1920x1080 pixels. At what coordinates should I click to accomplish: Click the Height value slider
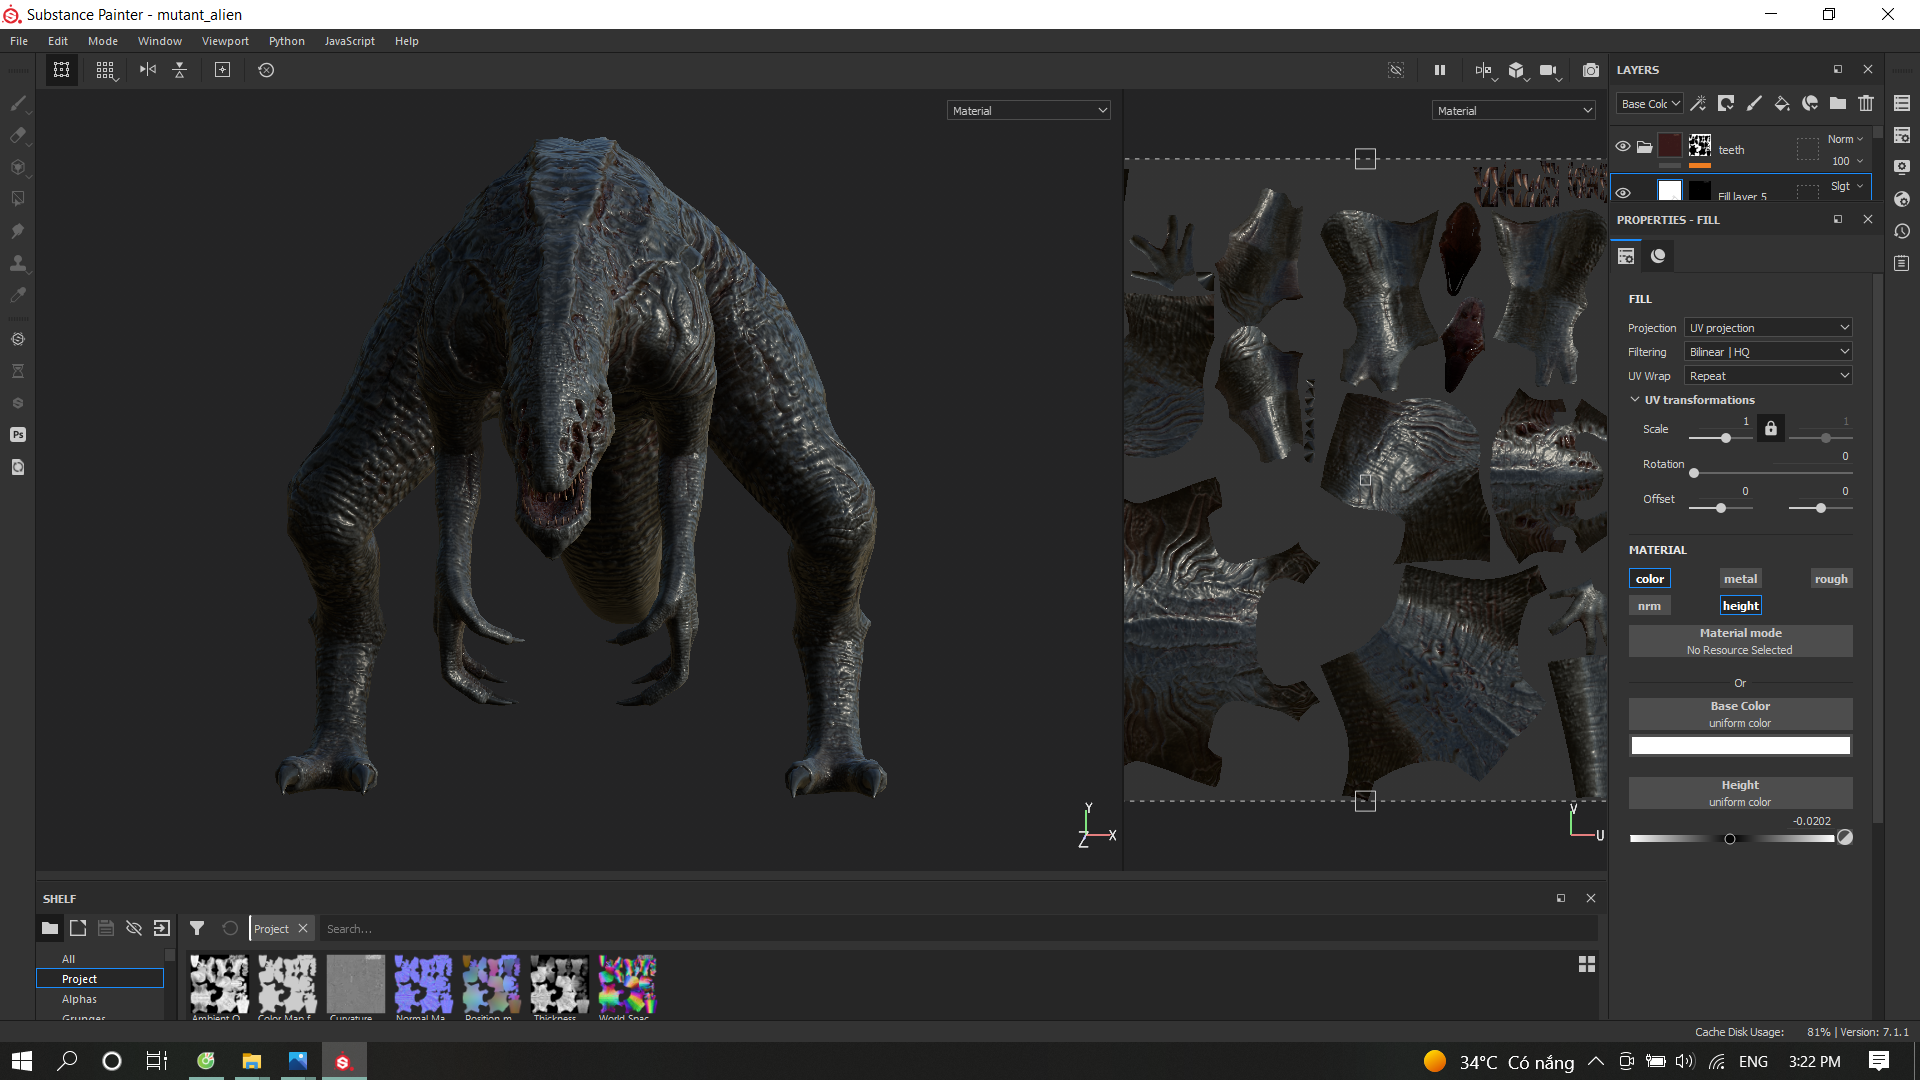click(1732, 839)
